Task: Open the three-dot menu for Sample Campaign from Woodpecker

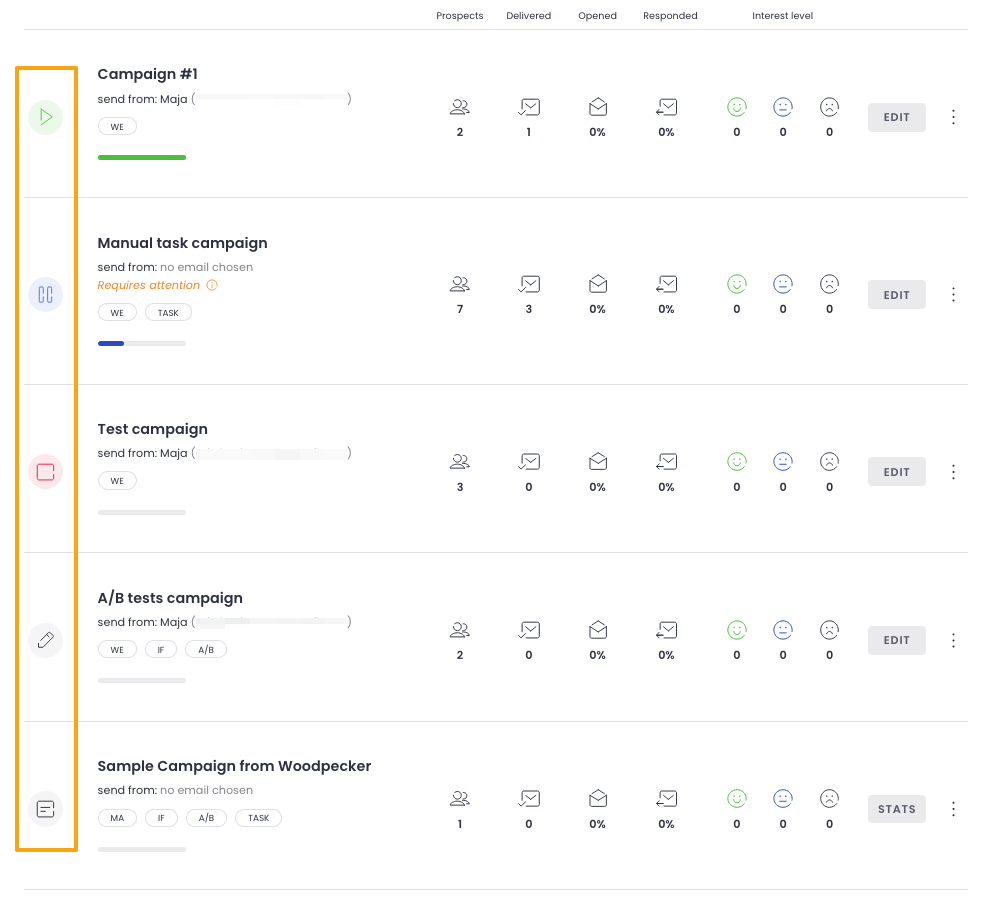Action: [x=953, y=808]
